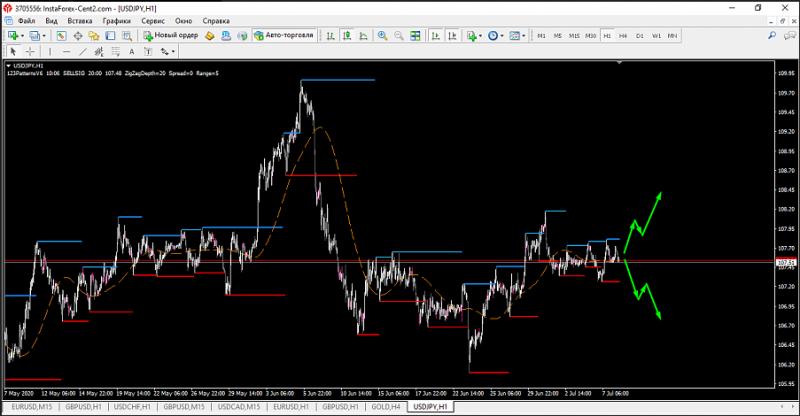Show the Terminal panel icon
This screenshot has height=416, width=800.
coord(110,36)
